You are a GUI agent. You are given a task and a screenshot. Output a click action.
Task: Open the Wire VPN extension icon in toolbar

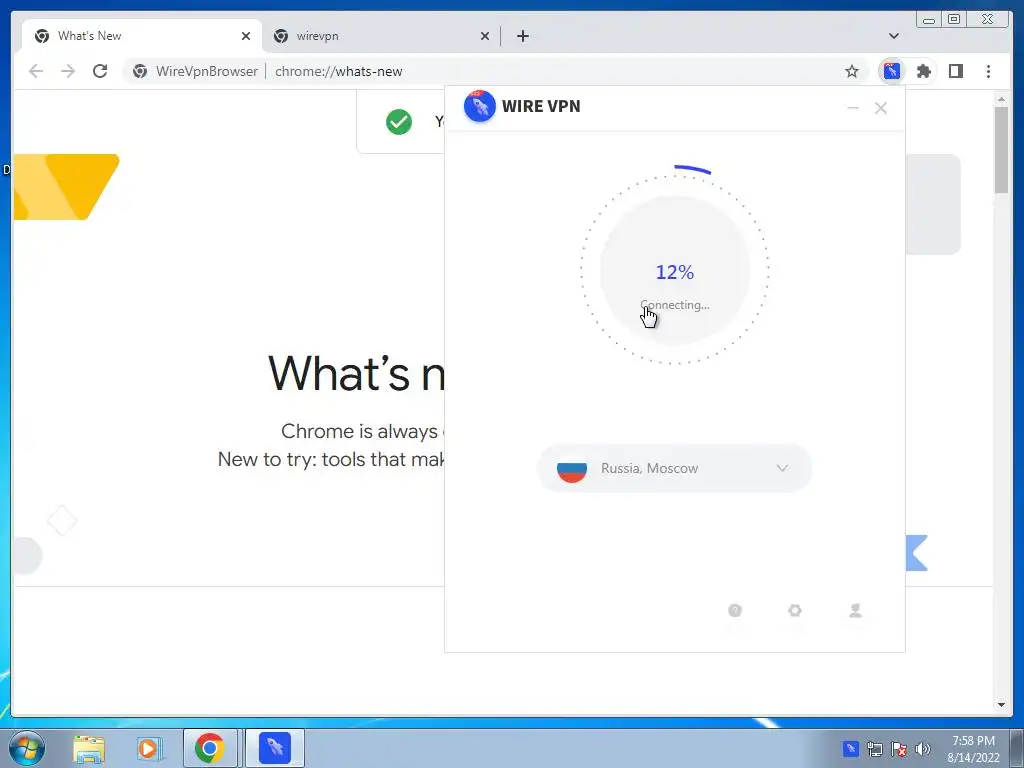click(891, 71)
